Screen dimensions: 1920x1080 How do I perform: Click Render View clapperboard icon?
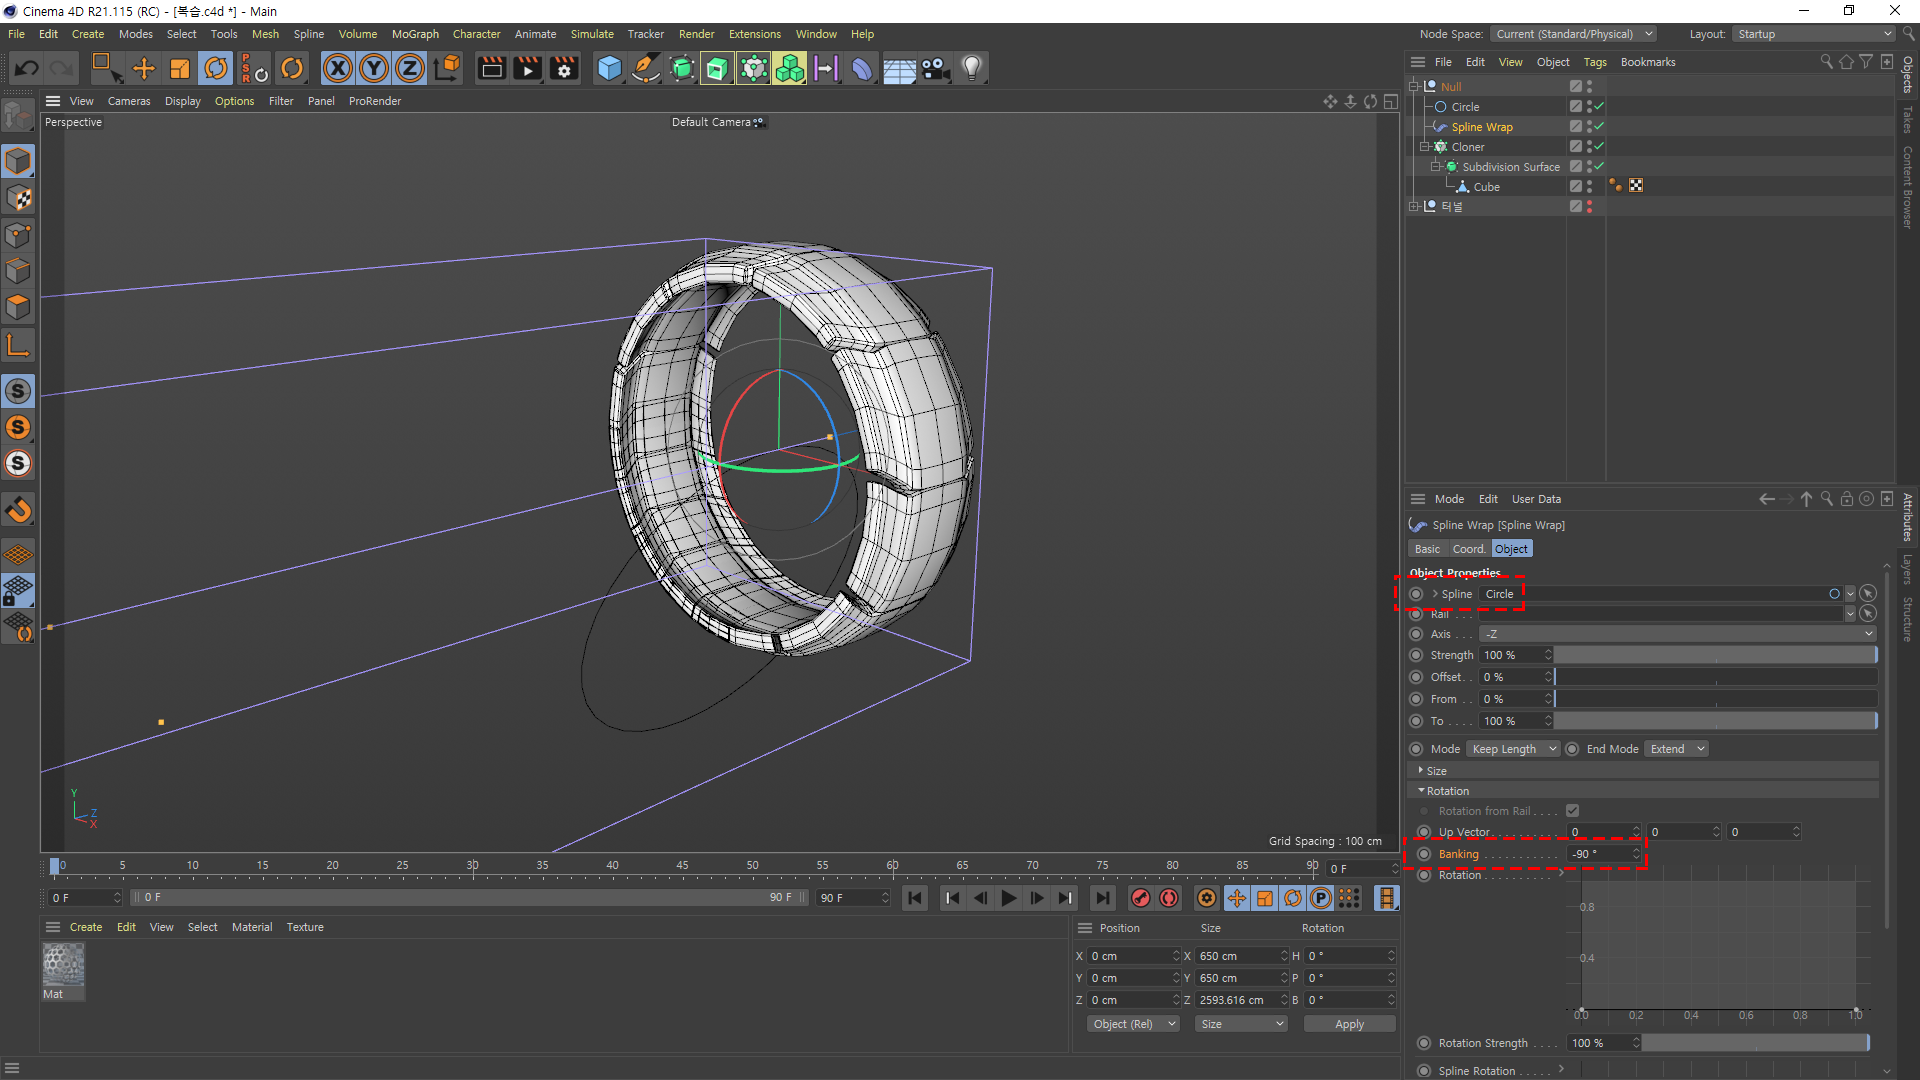point(491,68)
